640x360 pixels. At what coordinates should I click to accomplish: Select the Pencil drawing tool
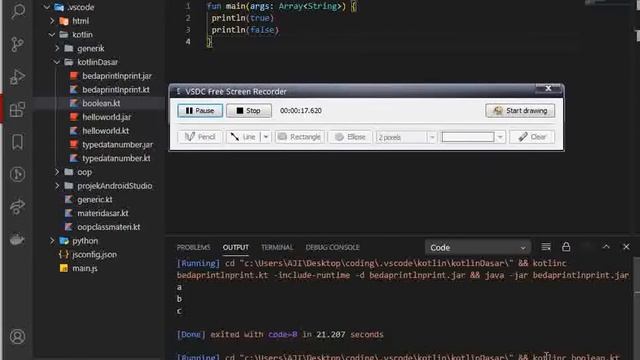(200, 137)
